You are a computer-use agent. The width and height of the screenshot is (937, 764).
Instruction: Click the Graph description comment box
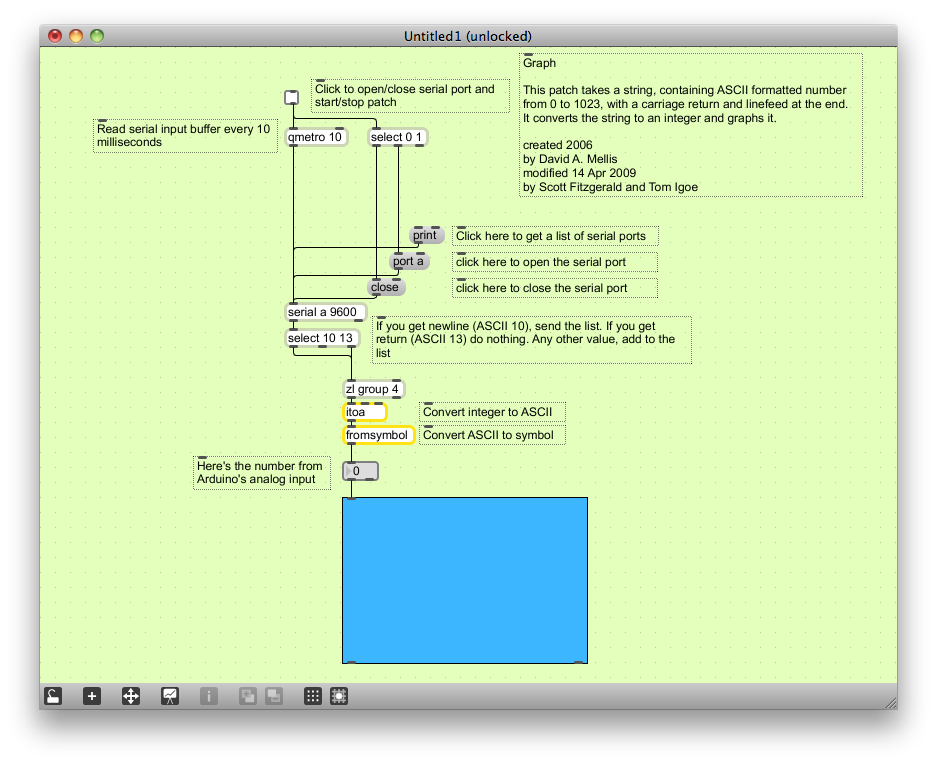tap(691, 125)
